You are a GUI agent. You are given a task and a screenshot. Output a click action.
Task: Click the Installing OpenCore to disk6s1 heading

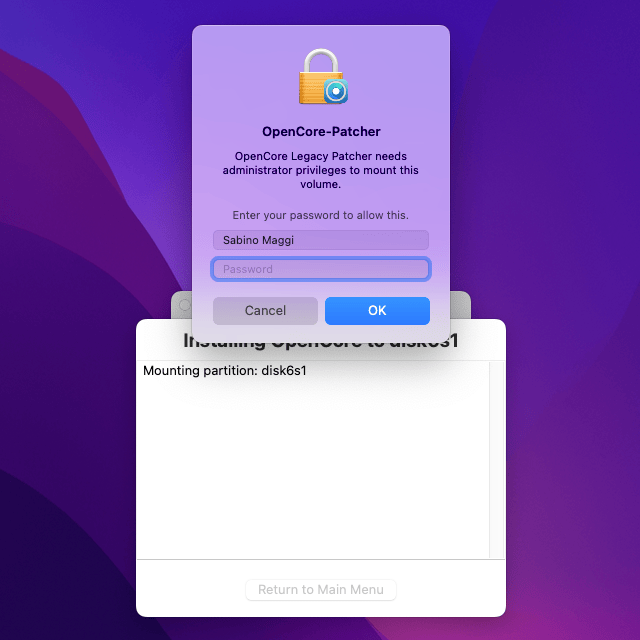point(321,342)
